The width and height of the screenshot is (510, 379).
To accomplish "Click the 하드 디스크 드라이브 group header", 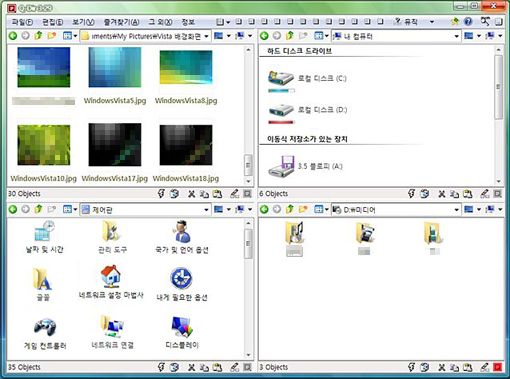I will click(299, 51).
